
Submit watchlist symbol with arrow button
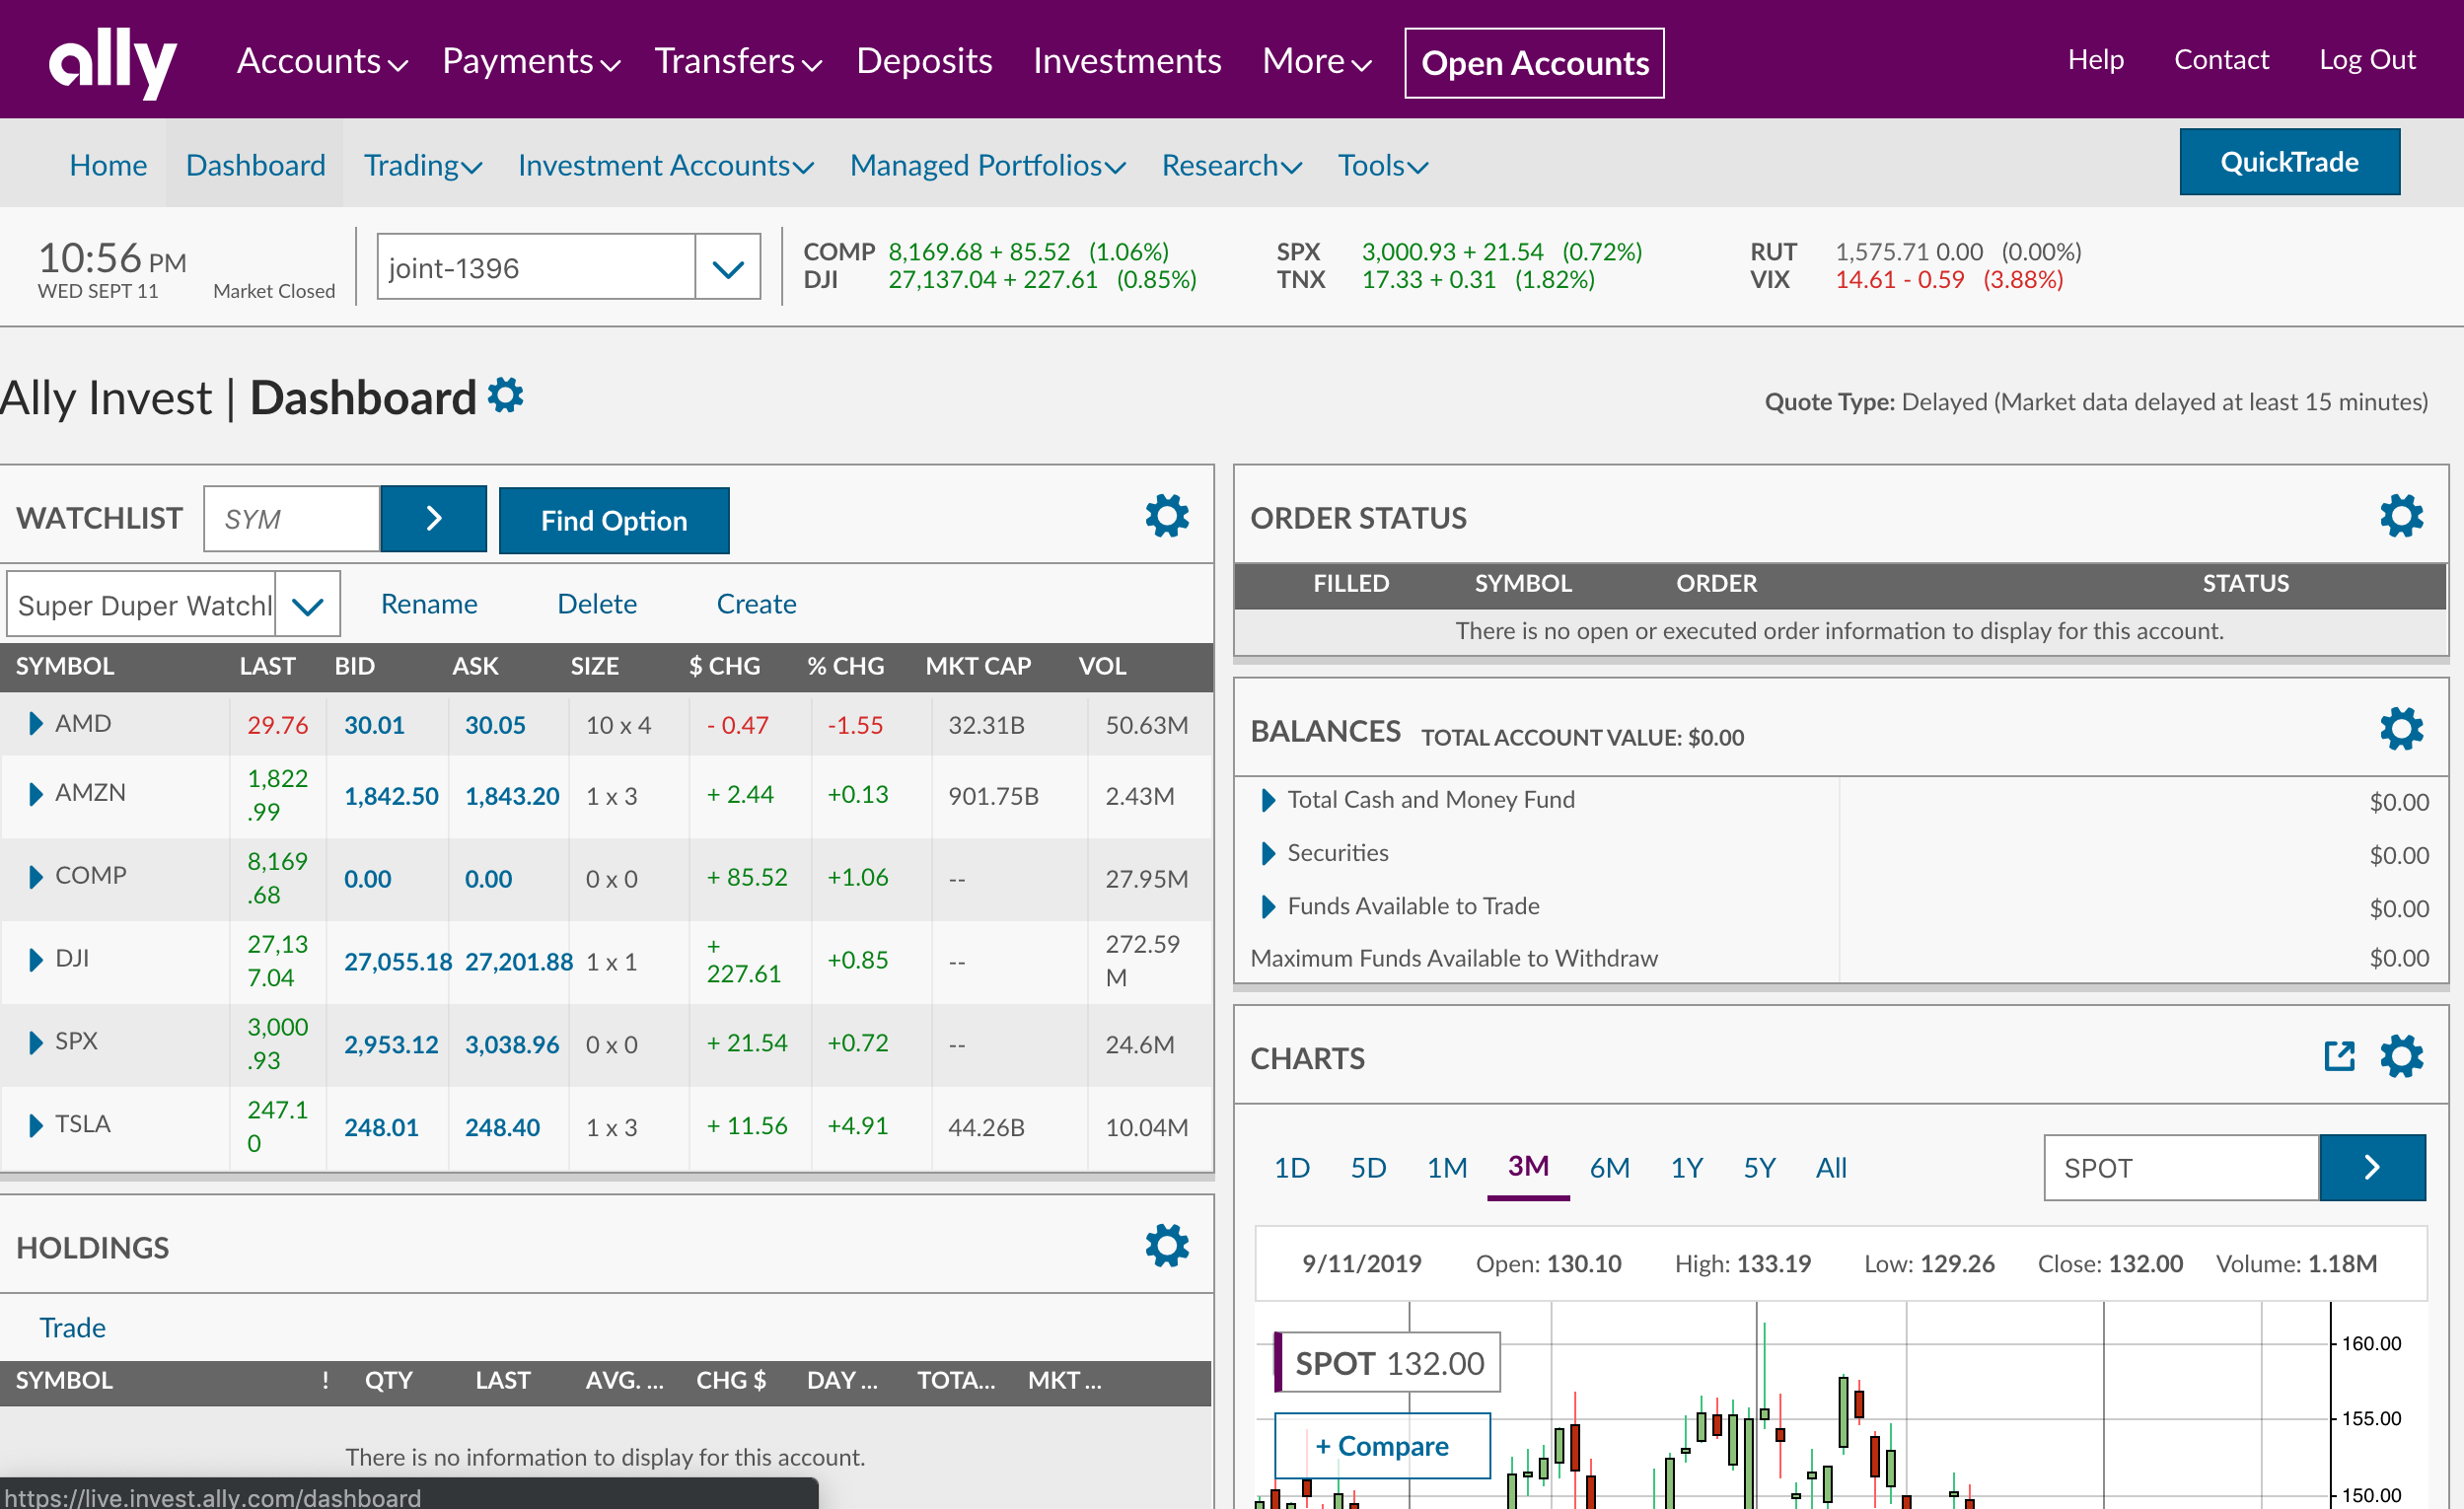[x=433, y=518]
